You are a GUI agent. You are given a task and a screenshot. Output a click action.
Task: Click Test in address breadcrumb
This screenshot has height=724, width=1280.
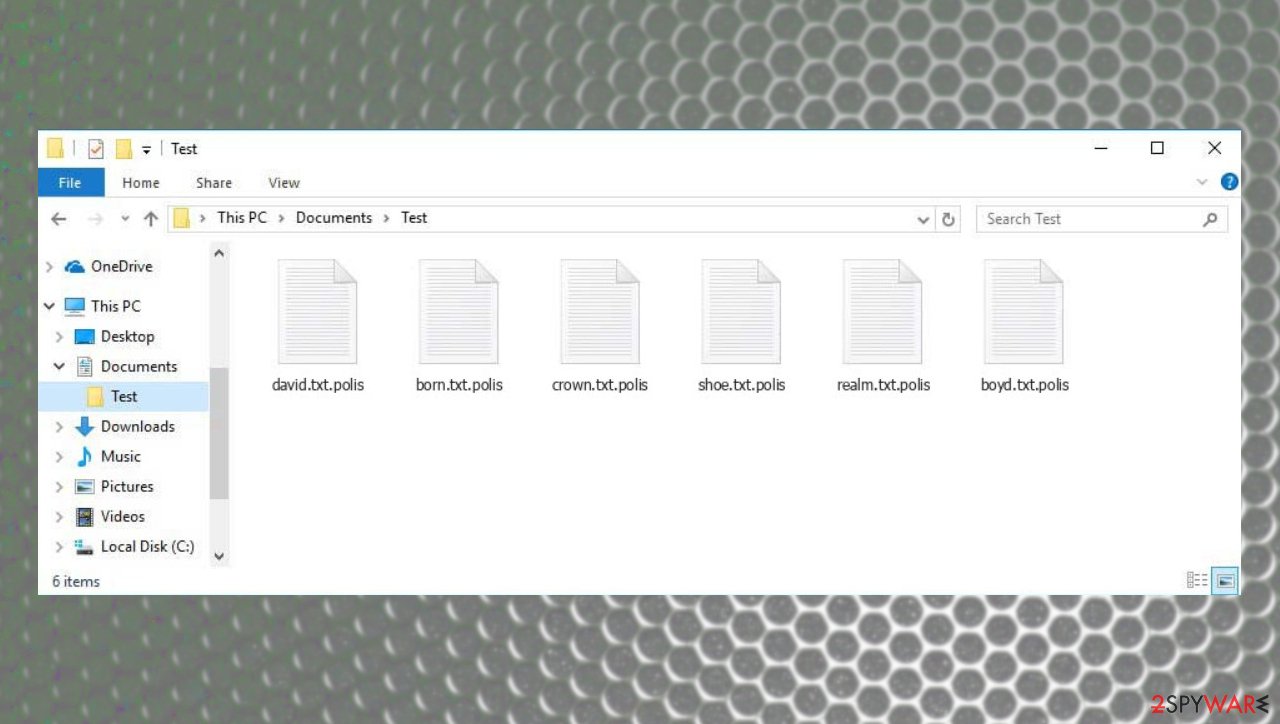[414, 218]
